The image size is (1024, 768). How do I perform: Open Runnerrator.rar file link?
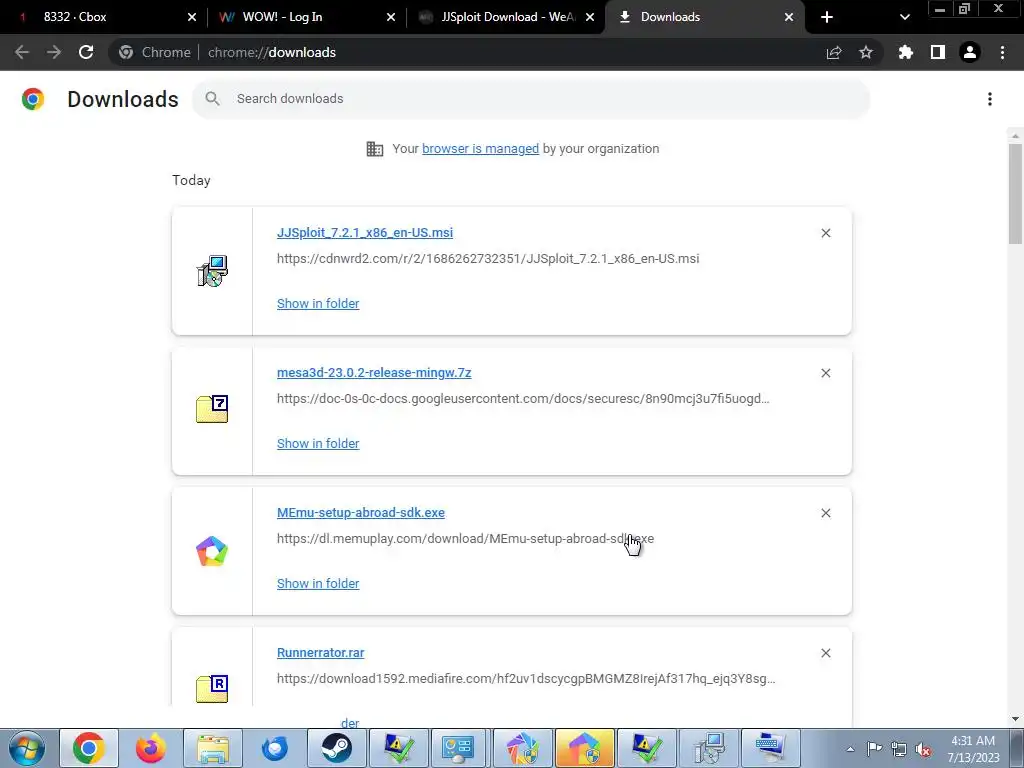coord(321,653)
